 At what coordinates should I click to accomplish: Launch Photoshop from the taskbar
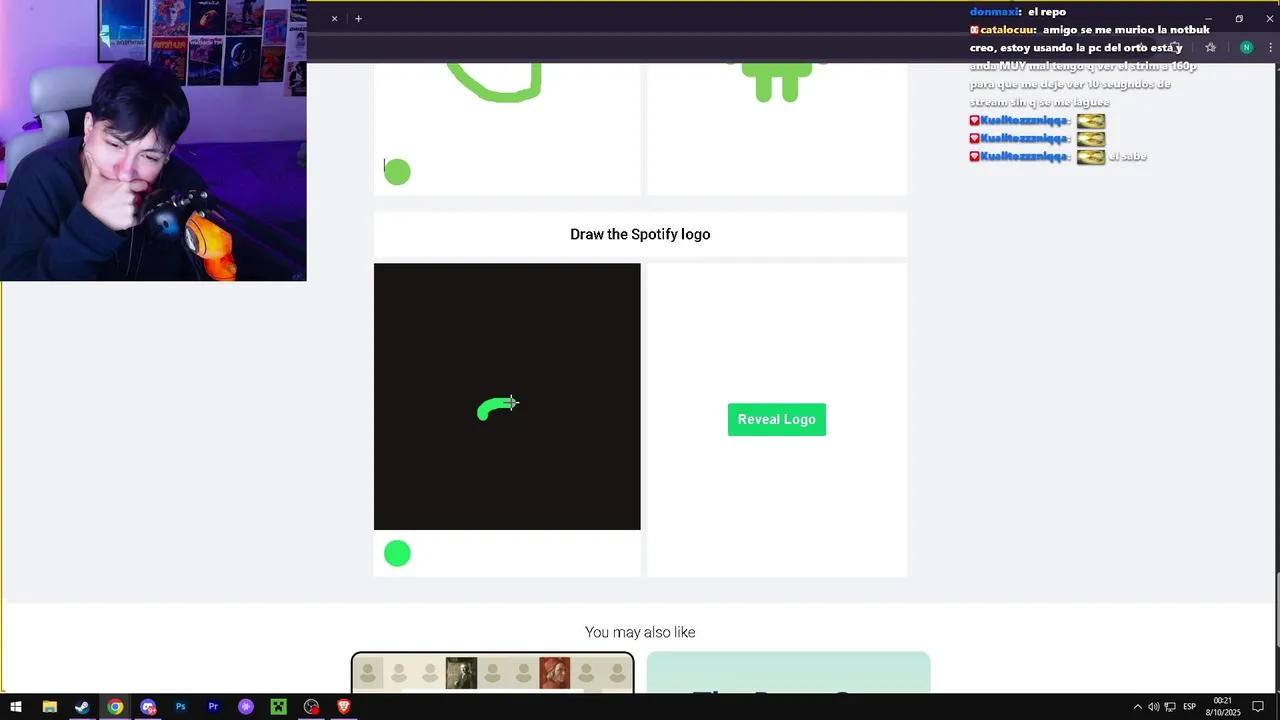(181, 707)
